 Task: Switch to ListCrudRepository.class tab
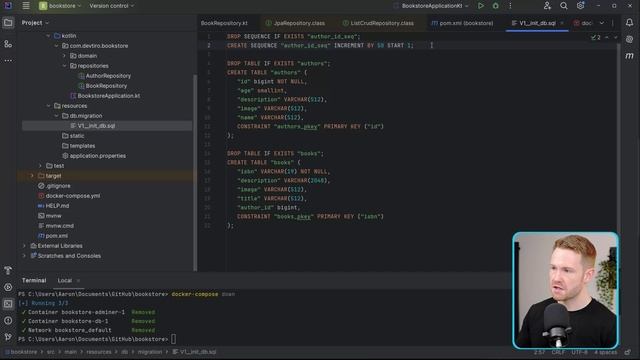click(x=378, y=23)
